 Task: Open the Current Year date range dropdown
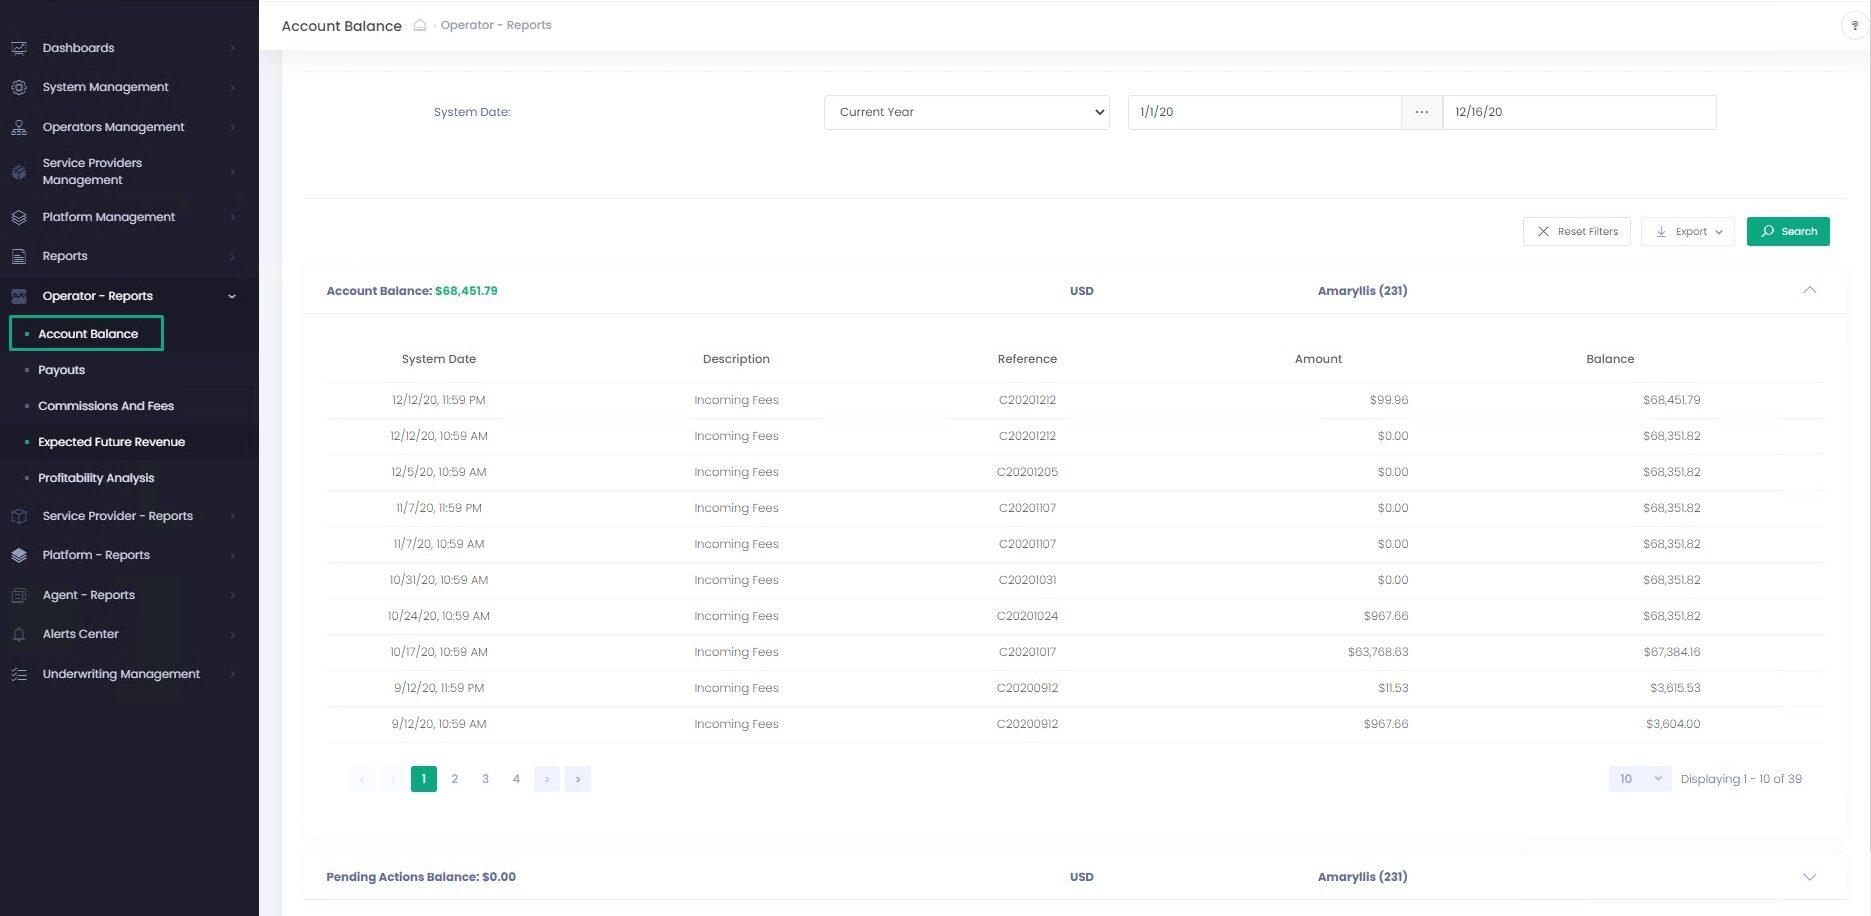(x=966, y=112)
